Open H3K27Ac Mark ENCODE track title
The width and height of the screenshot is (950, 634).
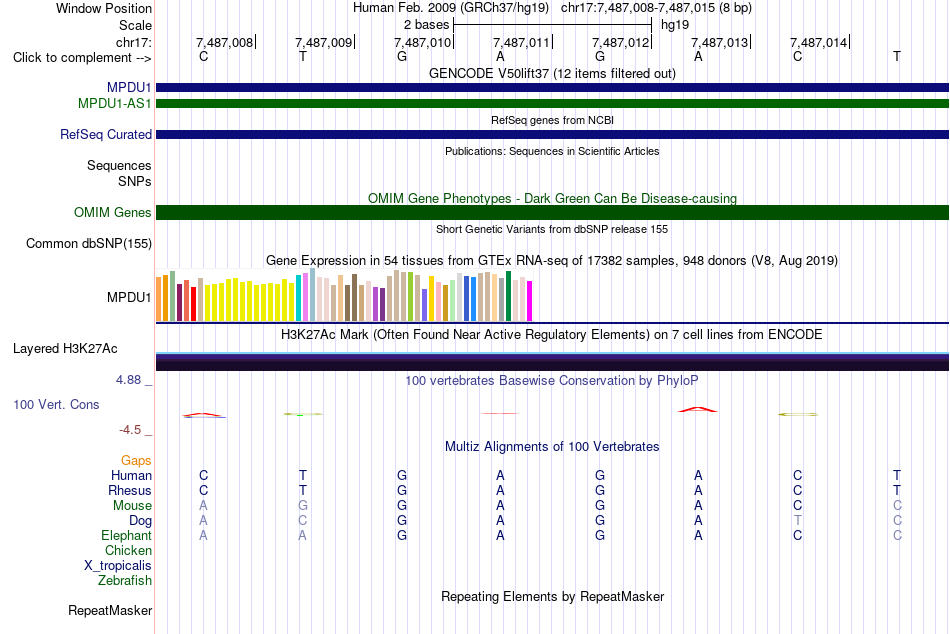[x=552, y=335]
